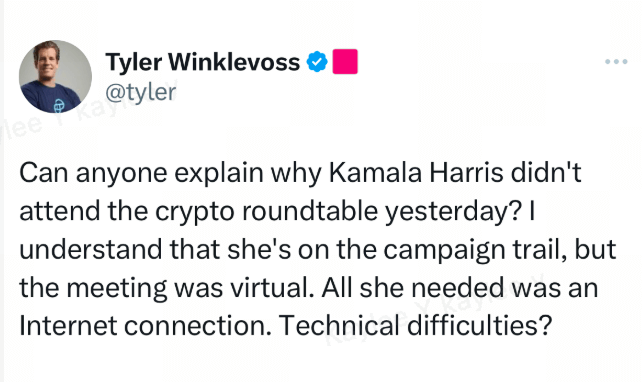Click the word "understand" in the tweet

(x=90, y=249)
